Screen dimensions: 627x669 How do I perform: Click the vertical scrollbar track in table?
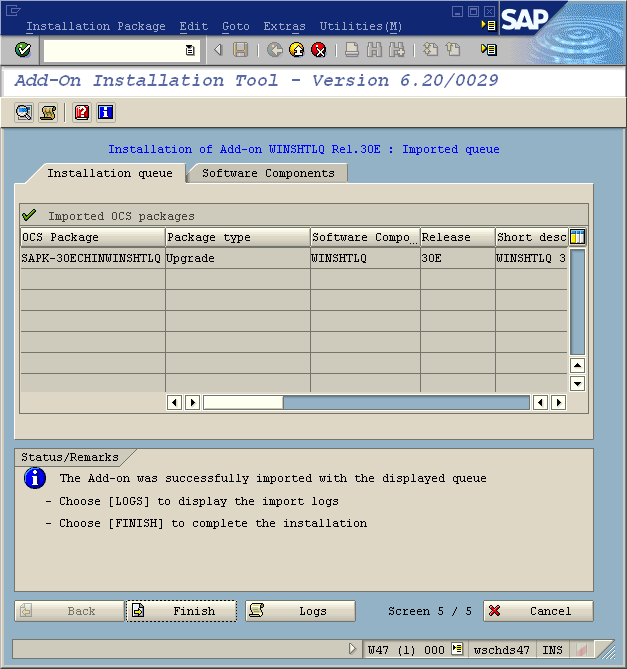tap(578, 302)
